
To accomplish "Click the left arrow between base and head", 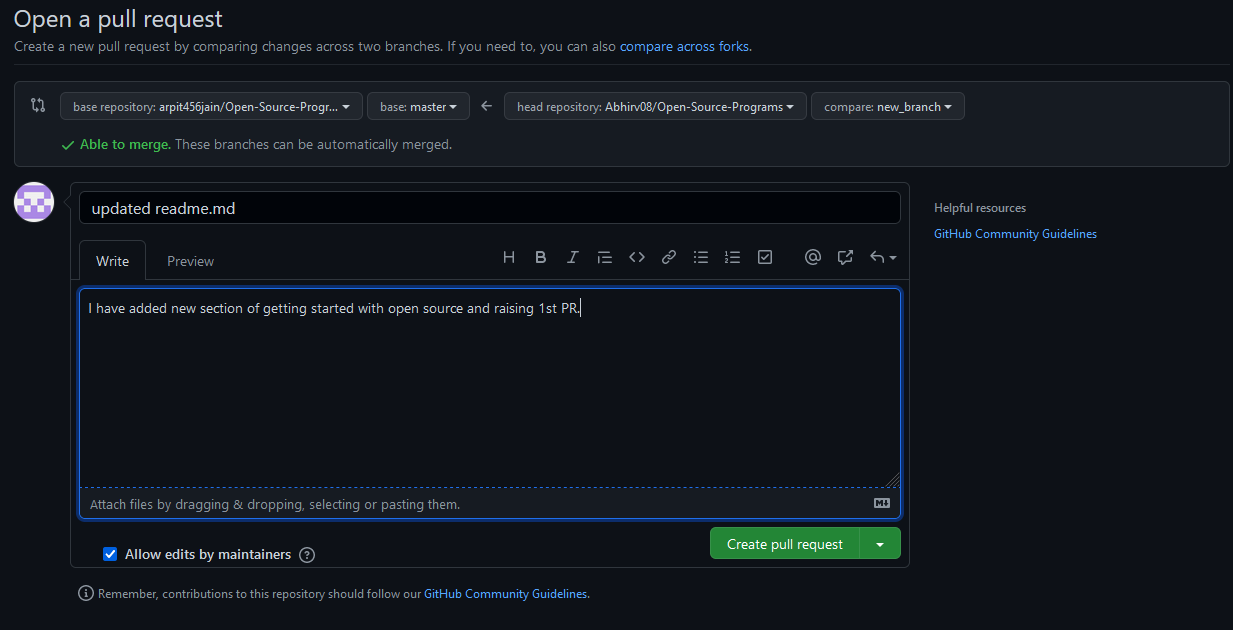I will tap(487, 106).
